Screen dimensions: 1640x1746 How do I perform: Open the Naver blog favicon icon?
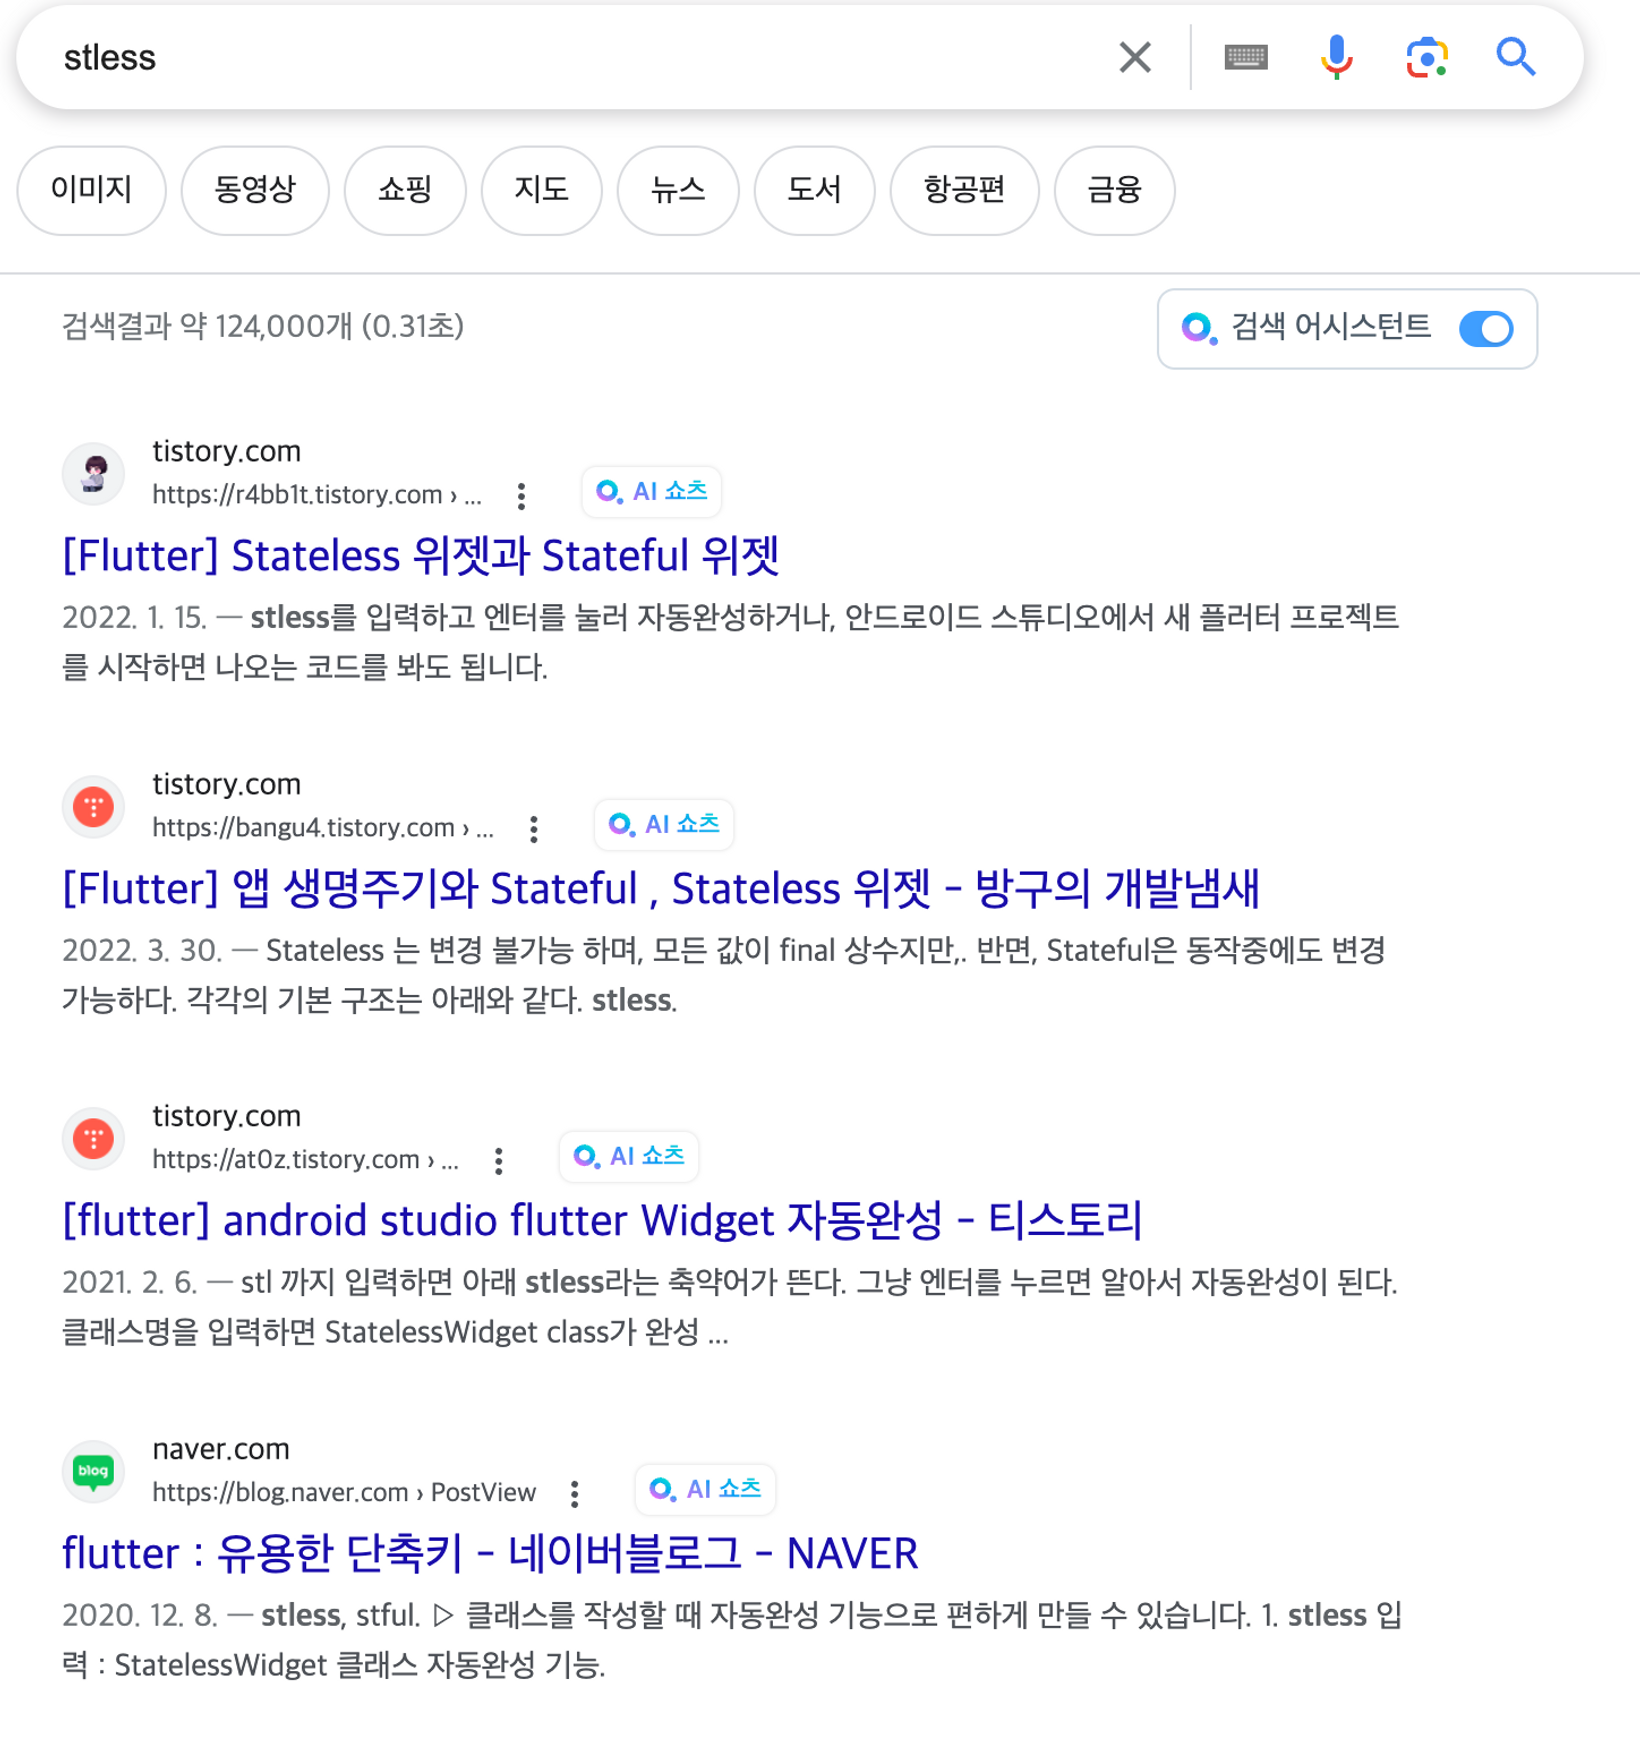tap(94, 1470)
